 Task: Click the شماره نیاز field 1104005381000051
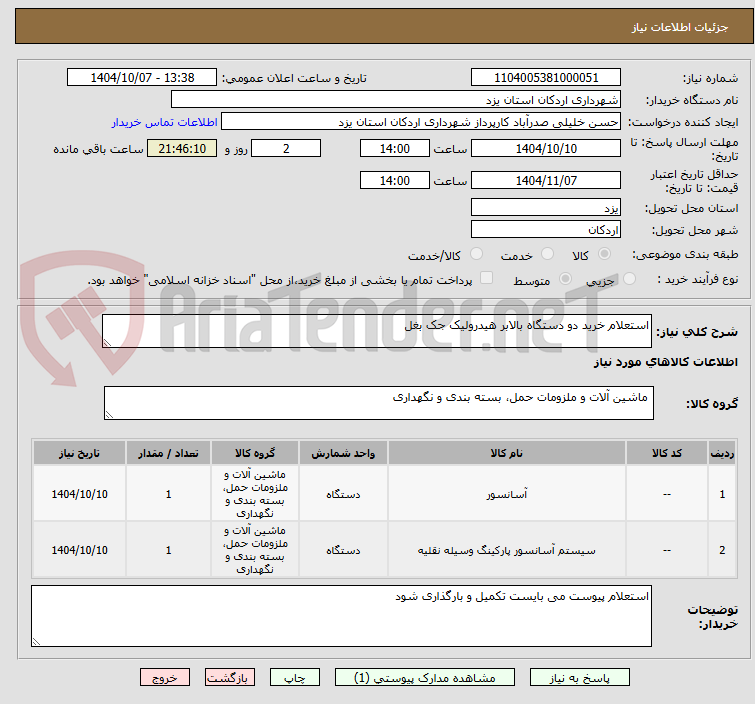coord(546,78)
